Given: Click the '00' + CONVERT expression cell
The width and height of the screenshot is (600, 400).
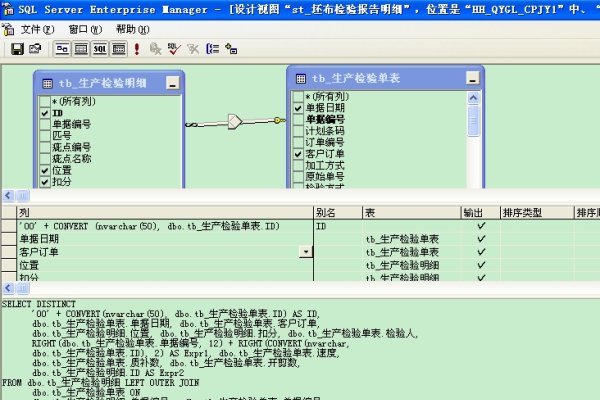Looking at the screenshot, I should 165,226.
